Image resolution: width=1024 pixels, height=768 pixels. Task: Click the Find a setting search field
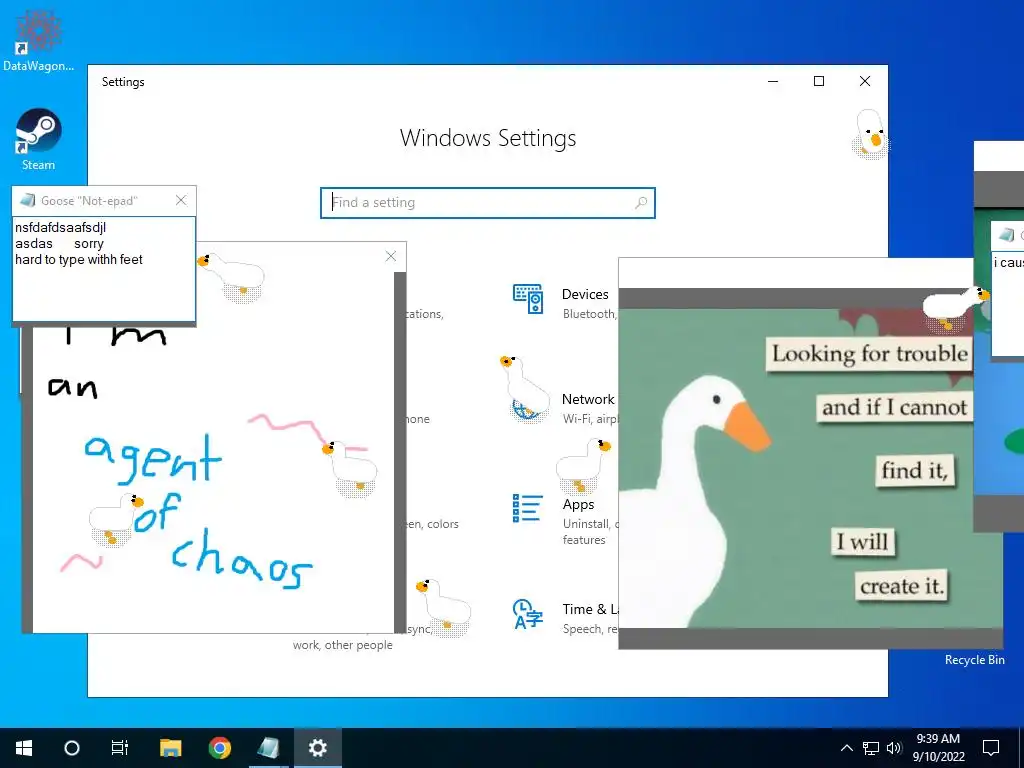488,202
